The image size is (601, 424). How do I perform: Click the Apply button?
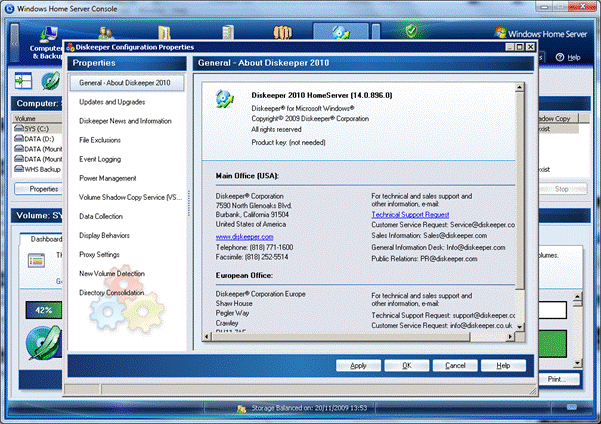click(358, 365)
